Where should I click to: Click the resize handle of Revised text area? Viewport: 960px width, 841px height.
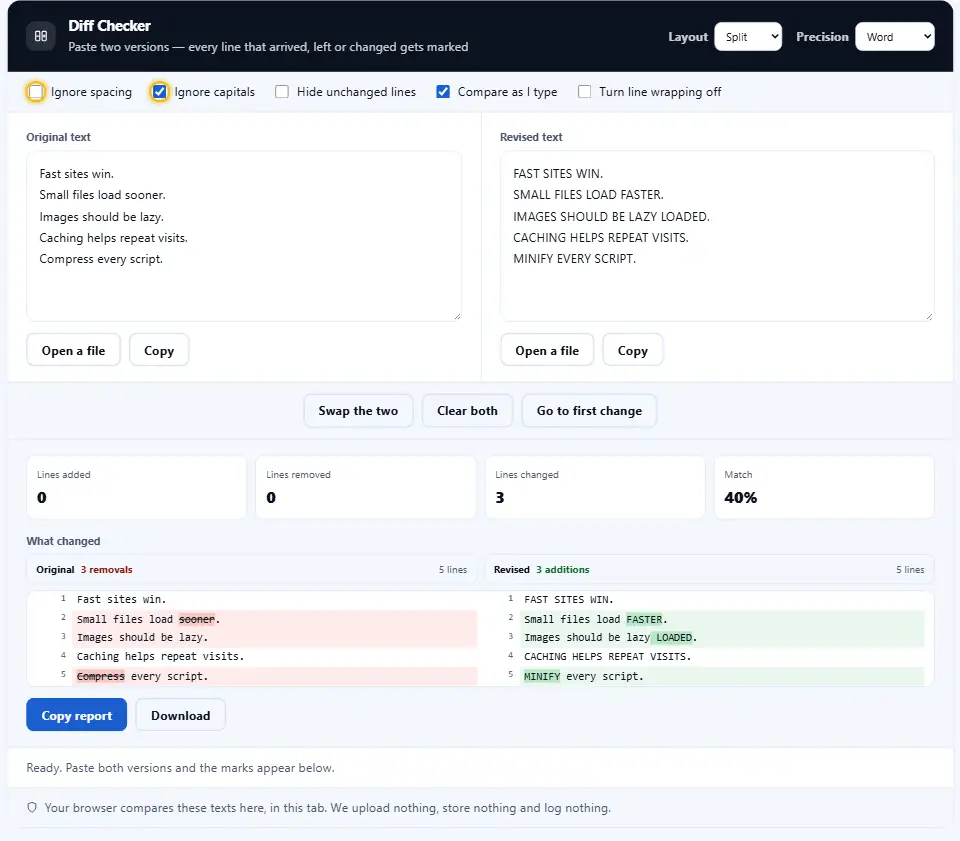tap(929, 316)
